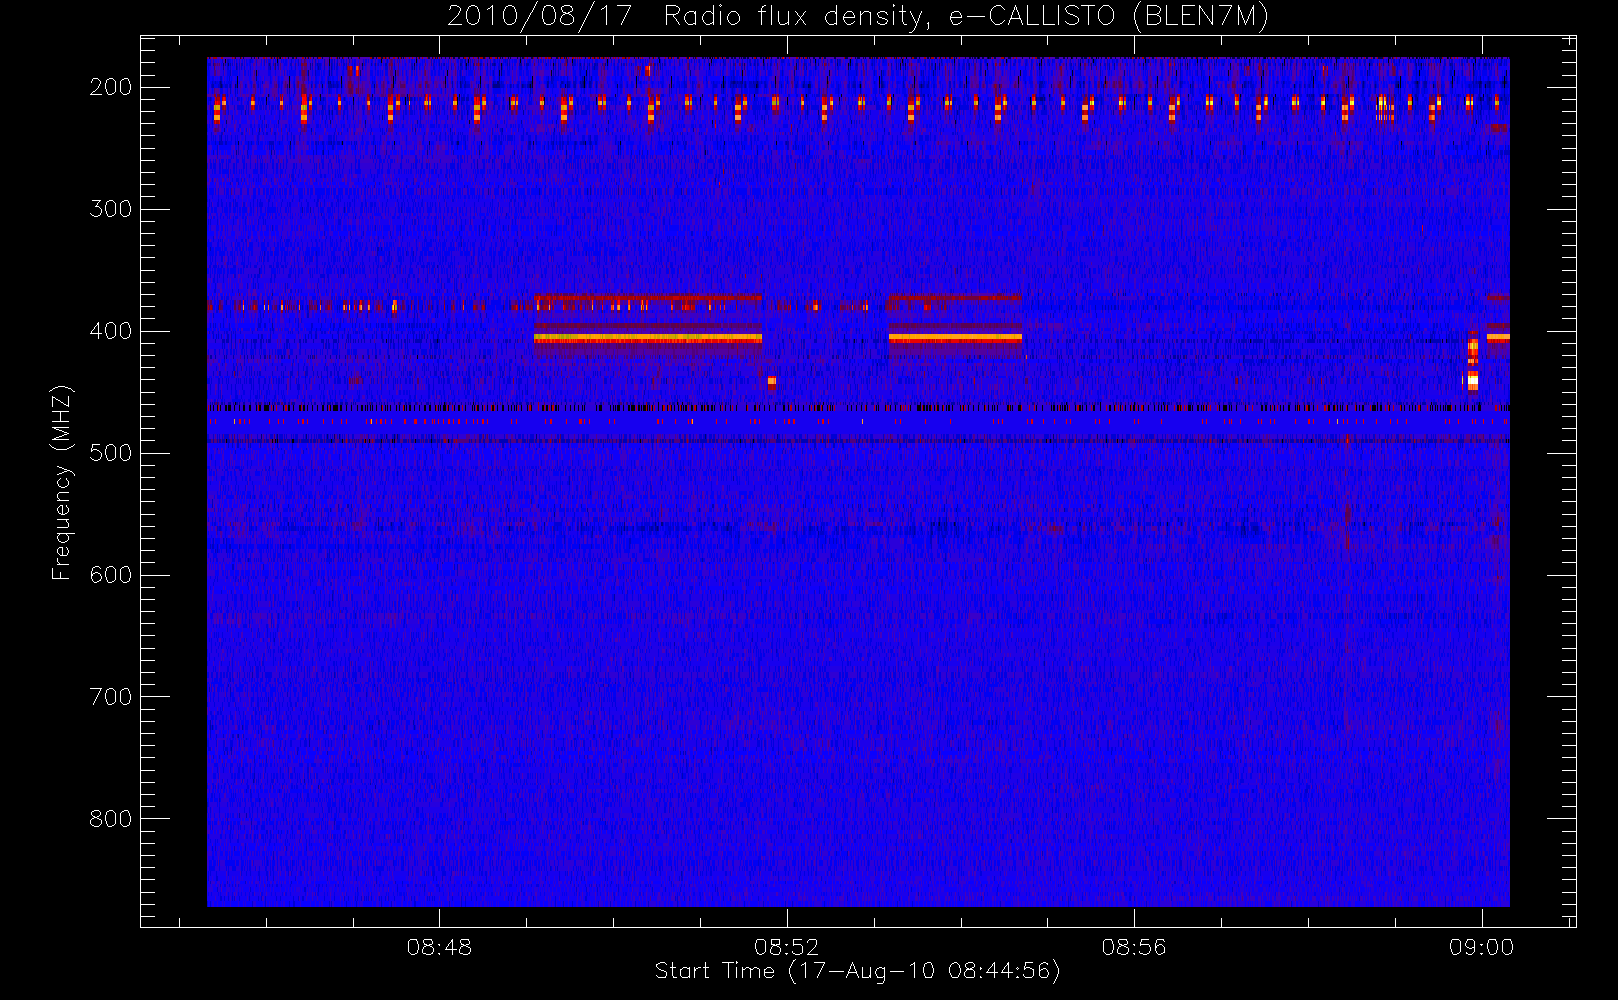The image size is (1618, 1000).
Task: Click the 'Frequency (MHZ)' axis label
Action: (x=62, y=482)
